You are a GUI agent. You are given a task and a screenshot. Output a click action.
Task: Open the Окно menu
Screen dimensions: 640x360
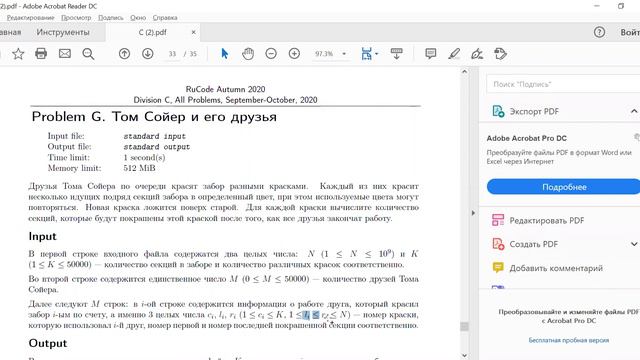pos(138,18)
